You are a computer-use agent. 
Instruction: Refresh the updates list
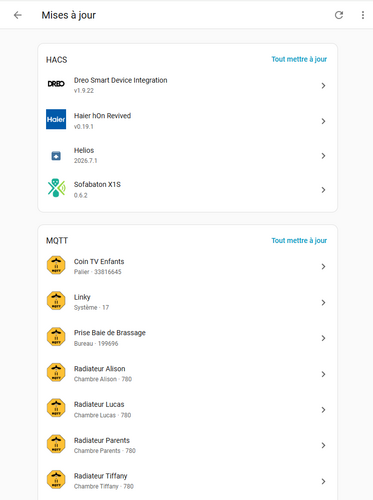click(x=339, y=15)
